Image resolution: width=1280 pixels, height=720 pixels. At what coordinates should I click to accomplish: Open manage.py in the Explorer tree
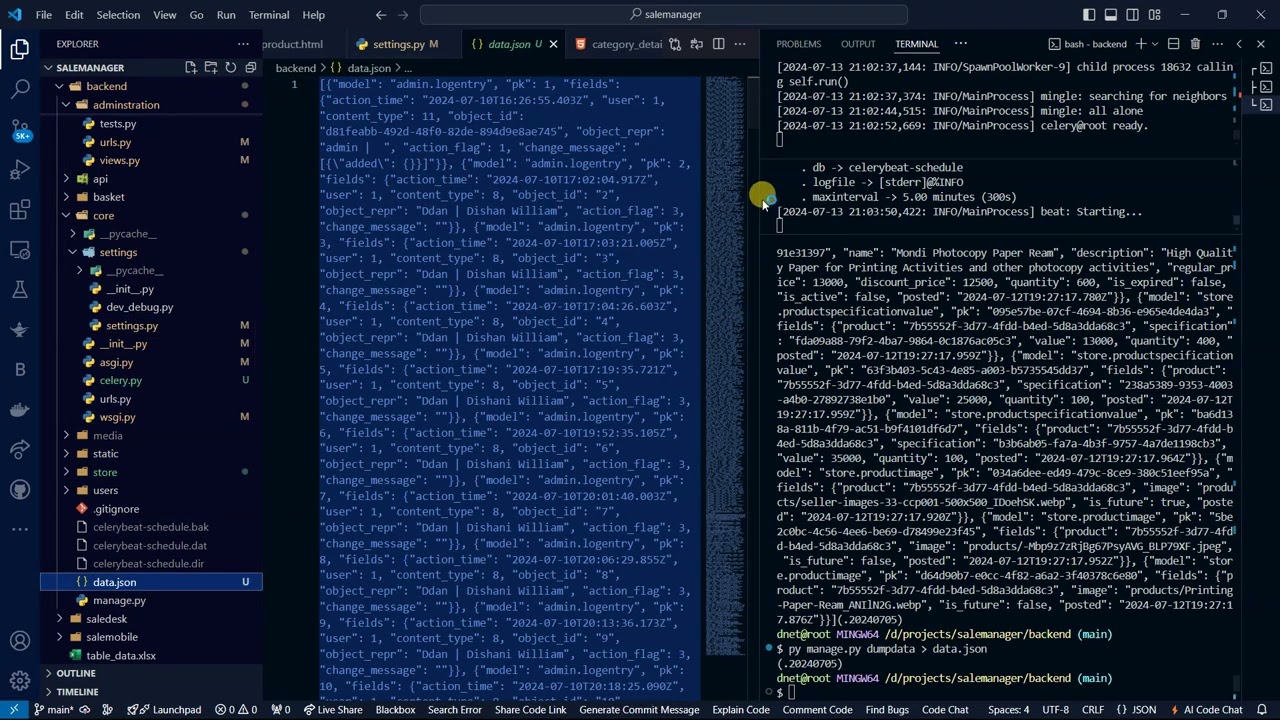[x=119, y=600]
